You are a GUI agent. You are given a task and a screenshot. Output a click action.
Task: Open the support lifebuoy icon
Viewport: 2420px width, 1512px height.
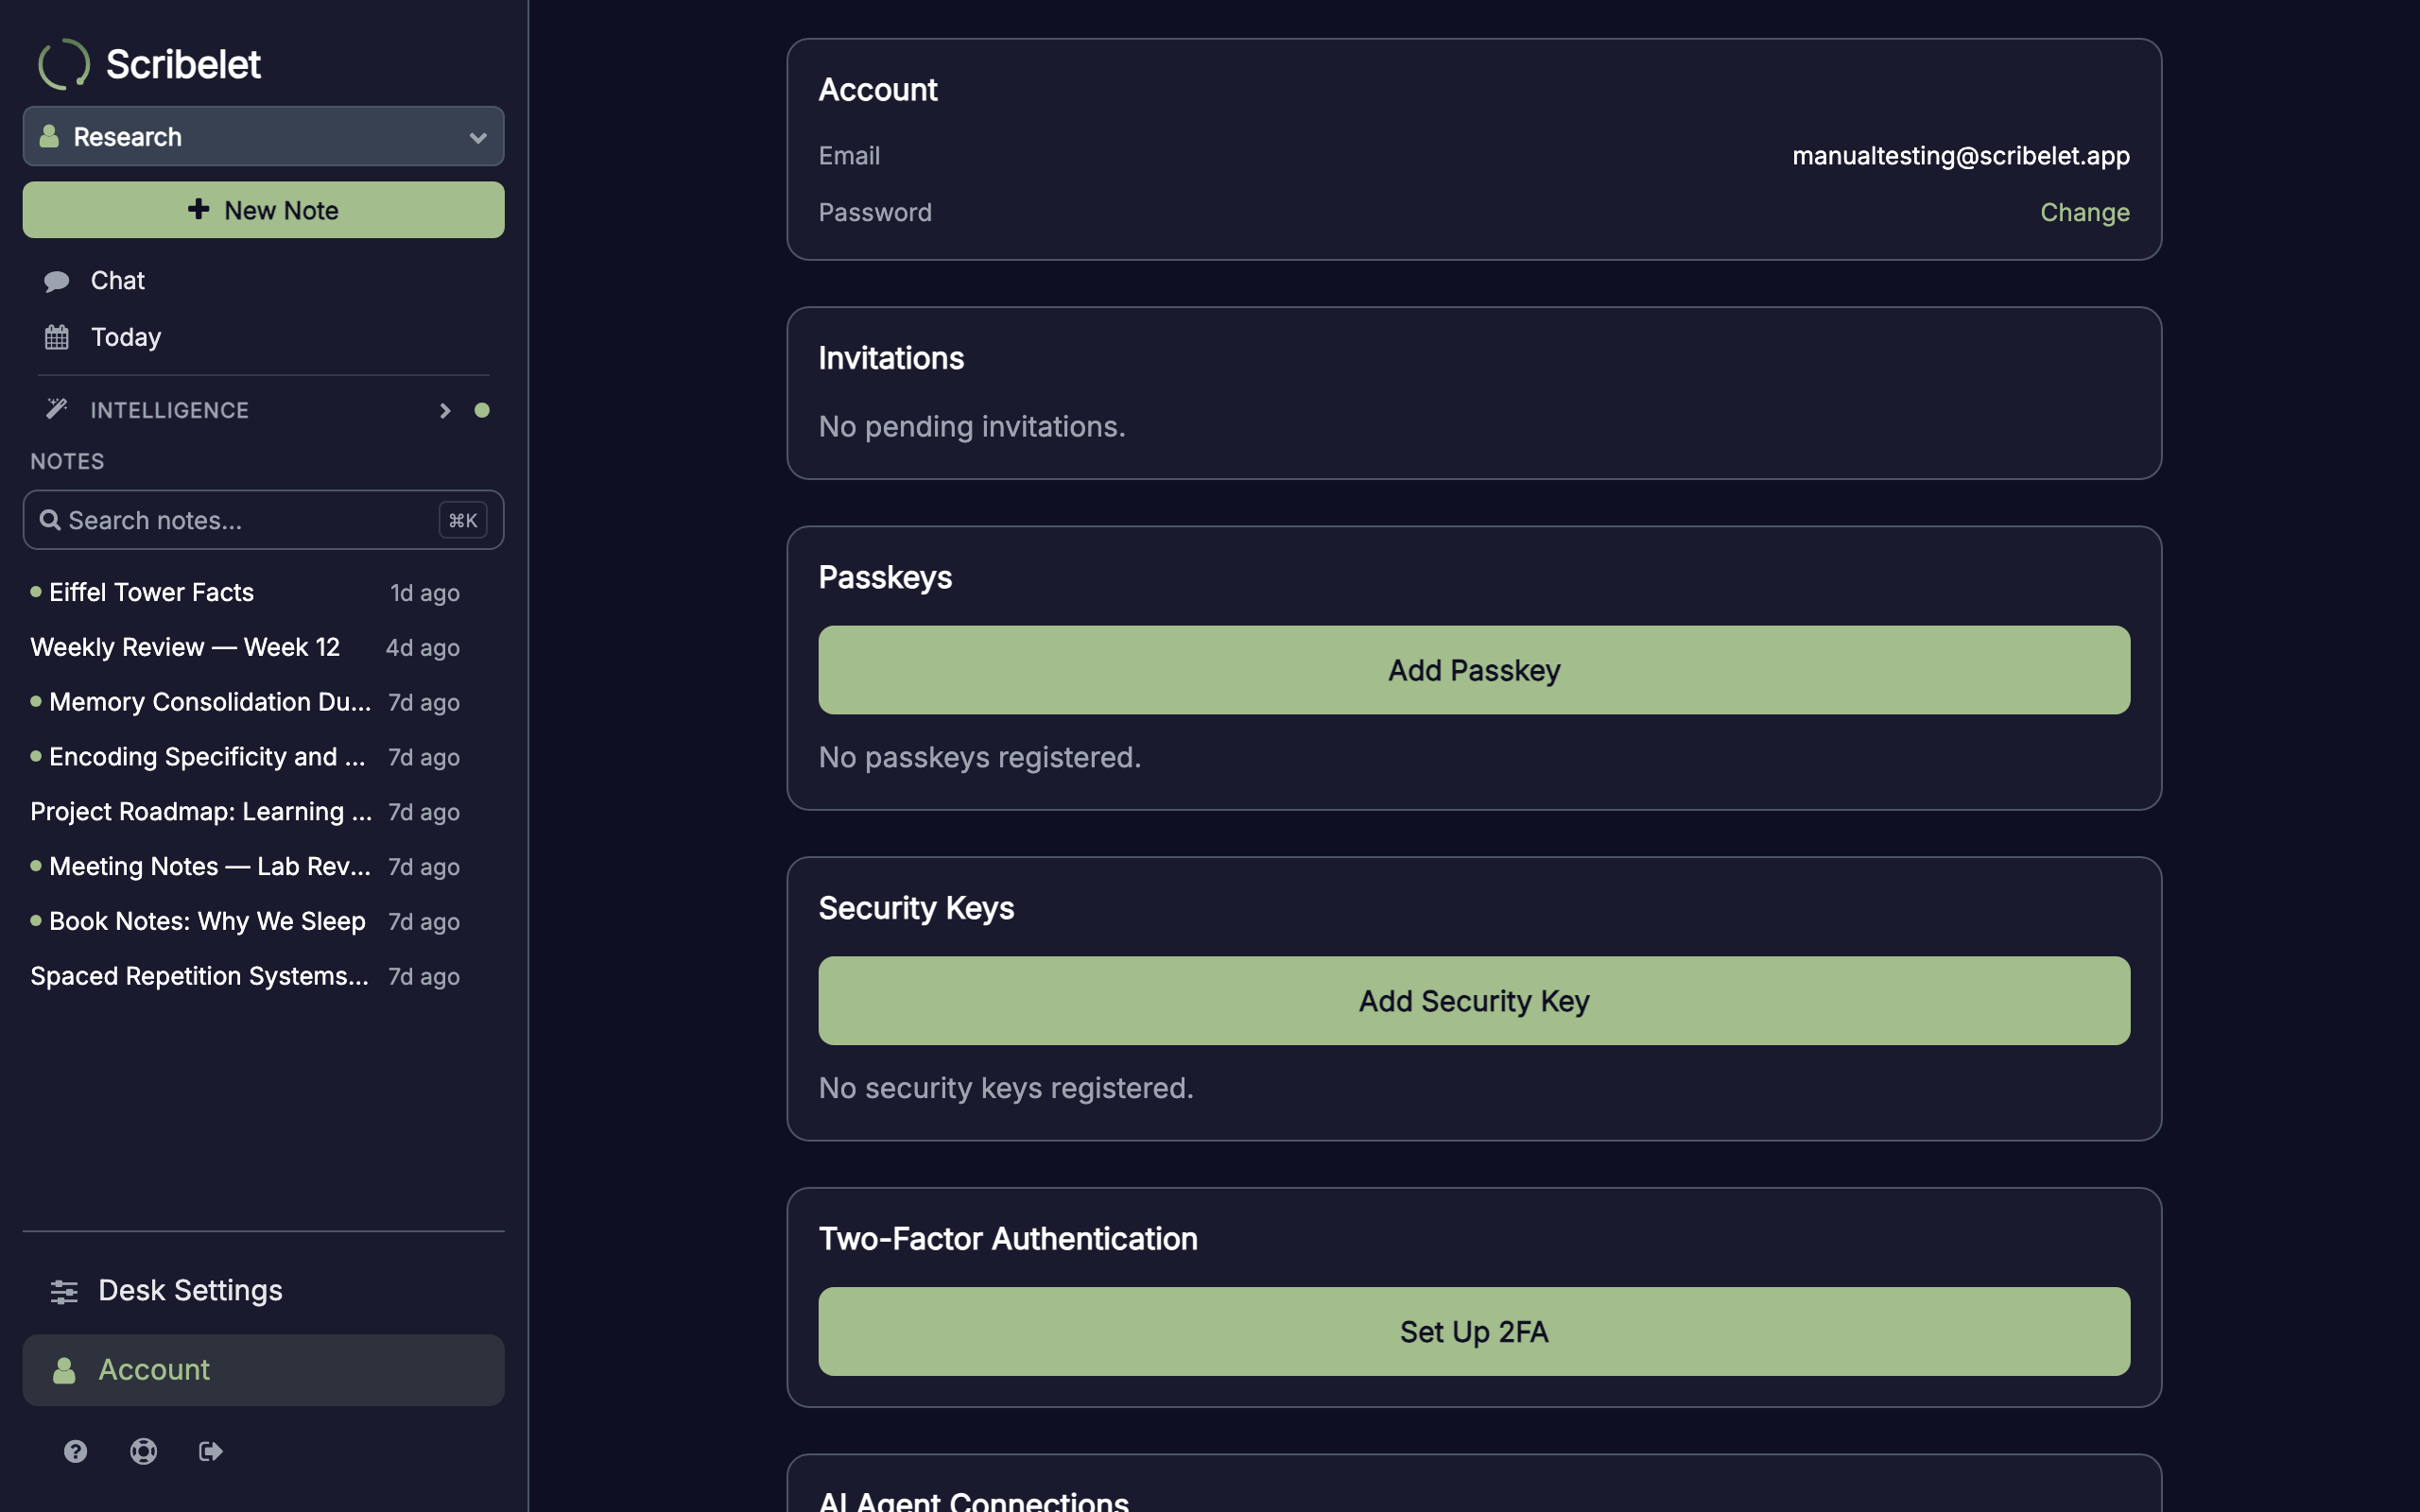click(x=143, y=1451)
